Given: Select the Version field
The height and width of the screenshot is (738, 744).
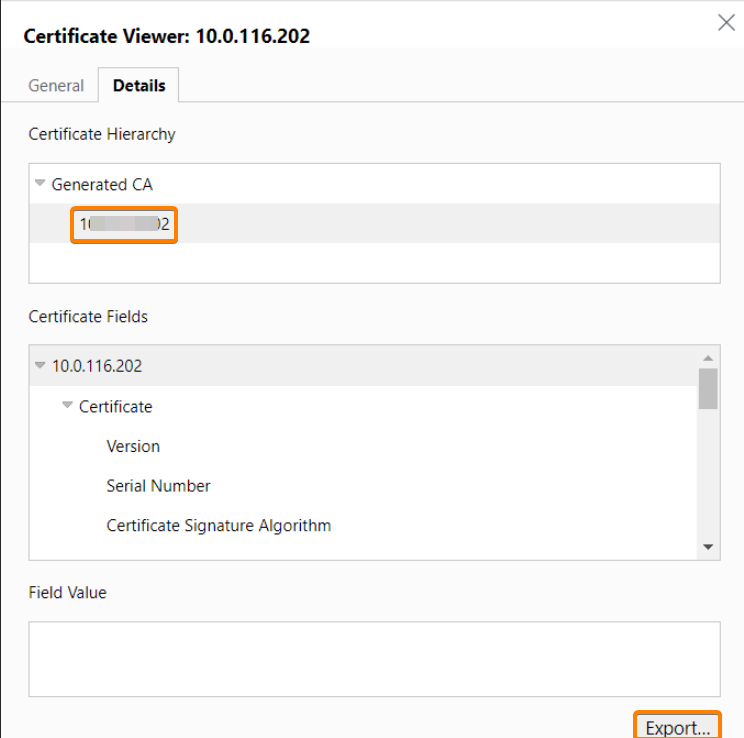Looking at the screenshot, I should click(133, 446).
